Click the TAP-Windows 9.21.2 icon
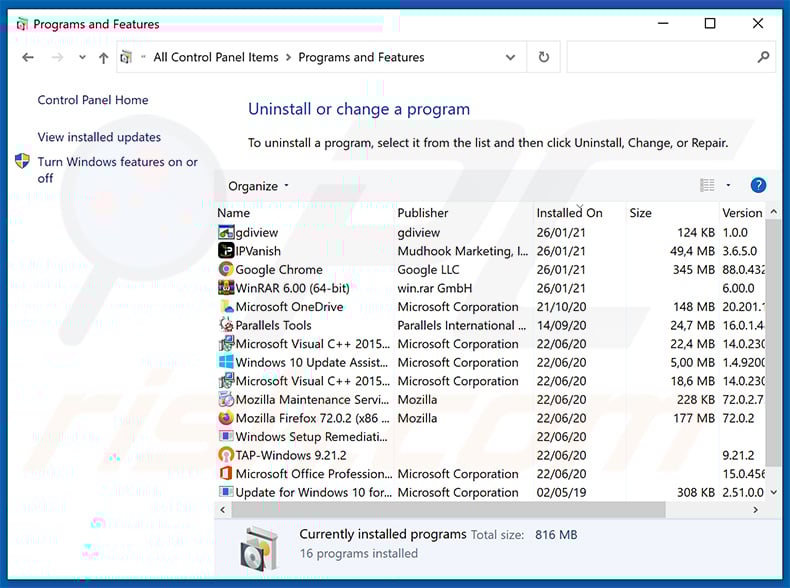790x588 pixels. point(226,455)
